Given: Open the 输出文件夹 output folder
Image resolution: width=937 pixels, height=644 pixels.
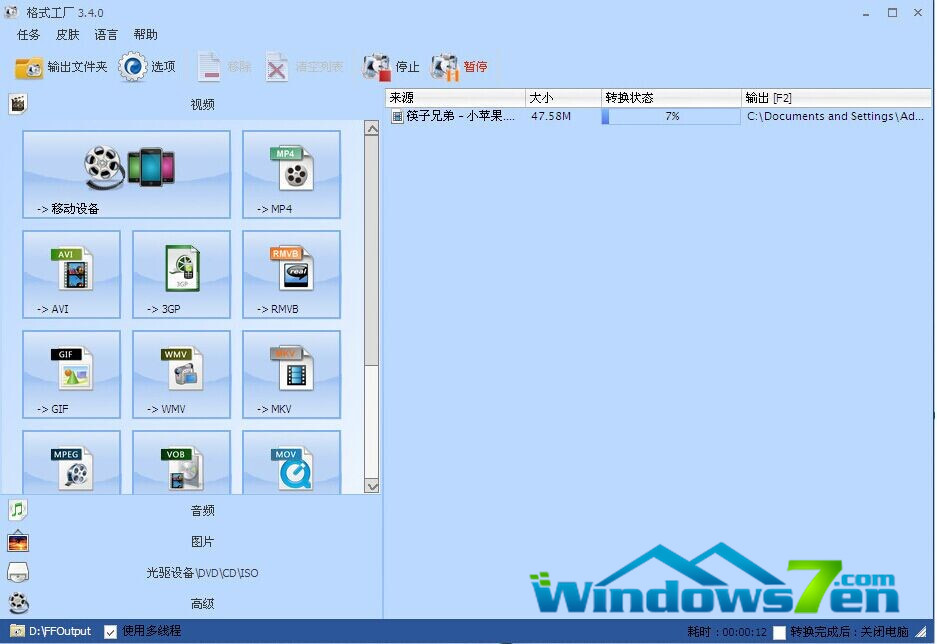Looking at the screenshot, I should point(61,67).
